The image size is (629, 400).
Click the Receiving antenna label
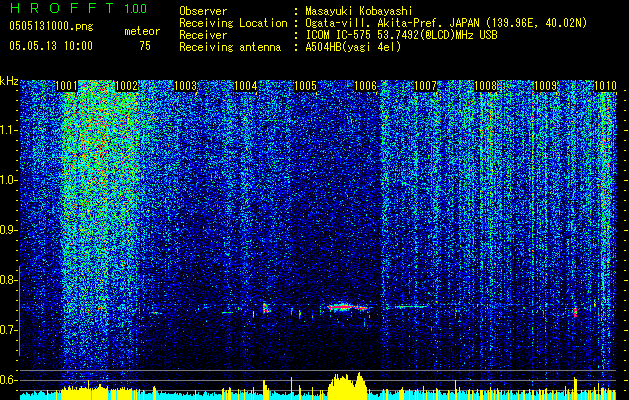(x=230, y=47)
